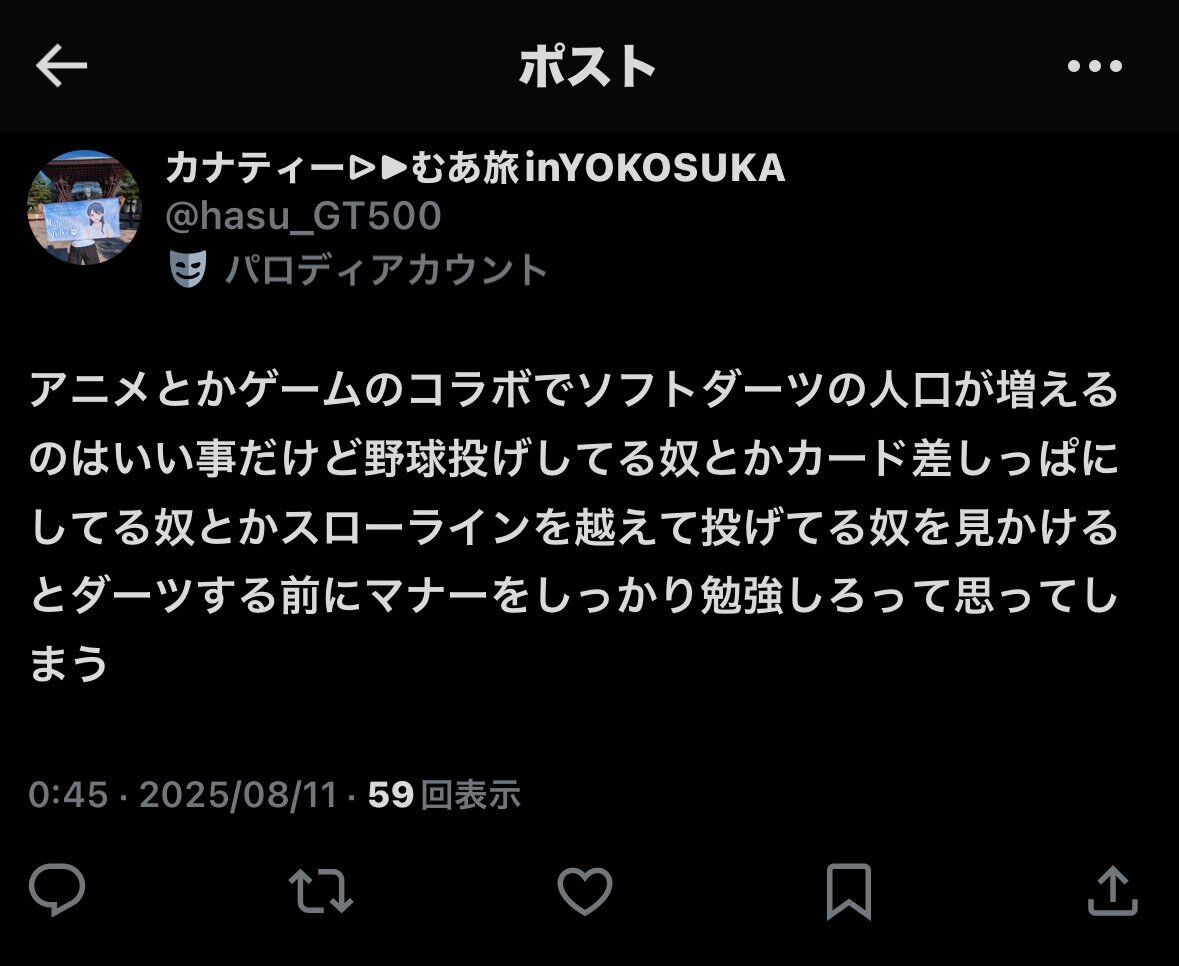
Task: Click the ポスト header title
Action: [587, 65]
